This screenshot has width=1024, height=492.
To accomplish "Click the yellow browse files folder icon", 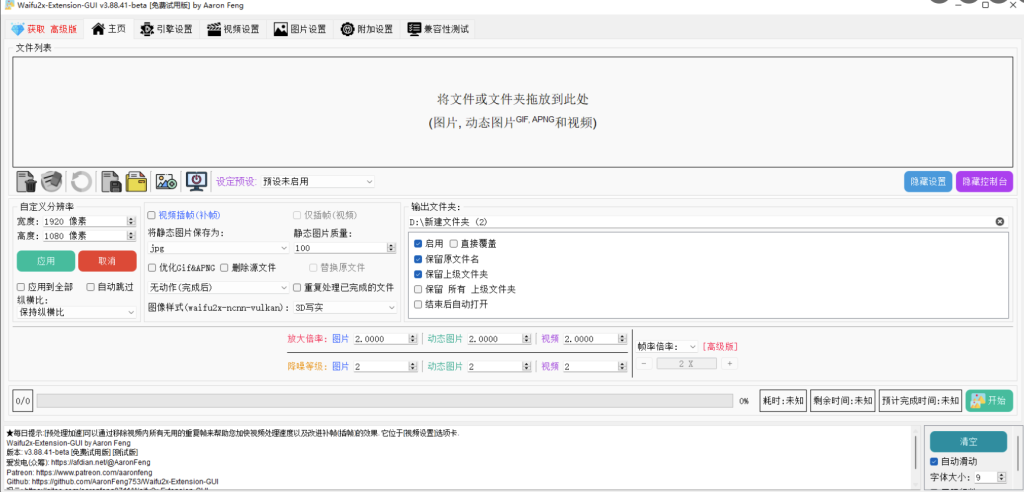I will (136, 181).
